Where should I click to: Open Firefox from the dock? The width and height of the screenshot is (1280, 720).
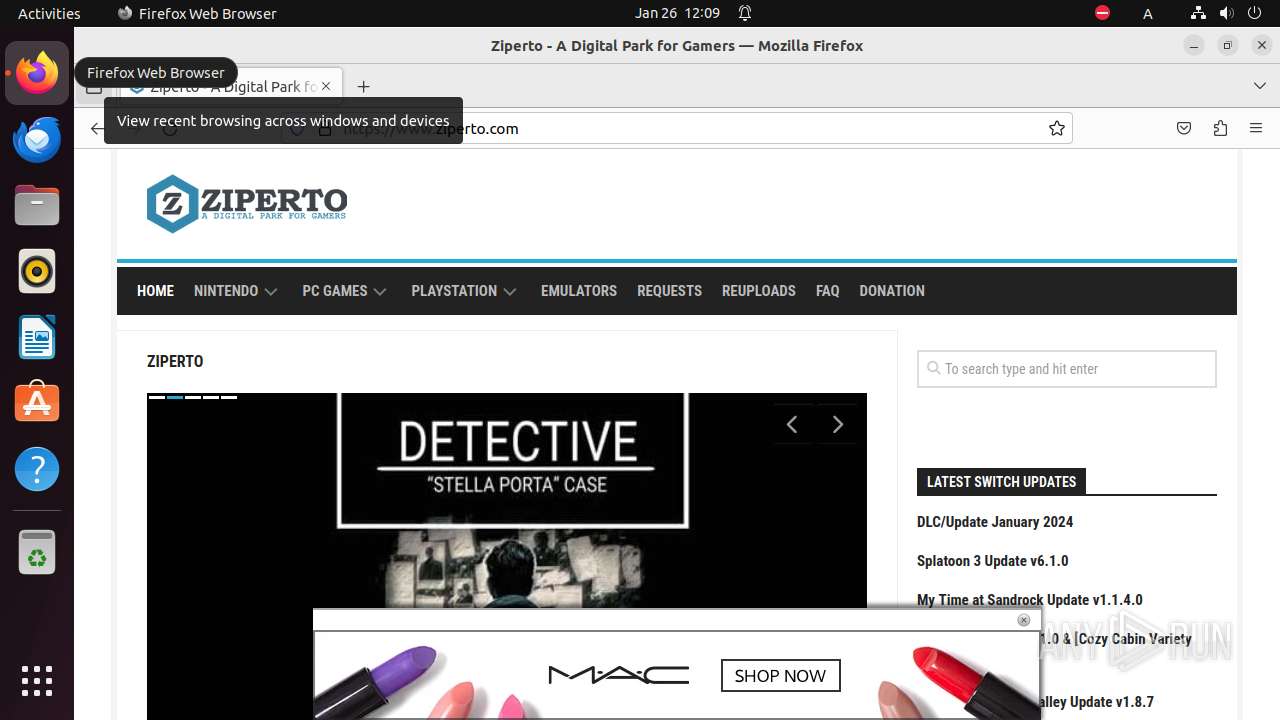click(x=37, y=73)
